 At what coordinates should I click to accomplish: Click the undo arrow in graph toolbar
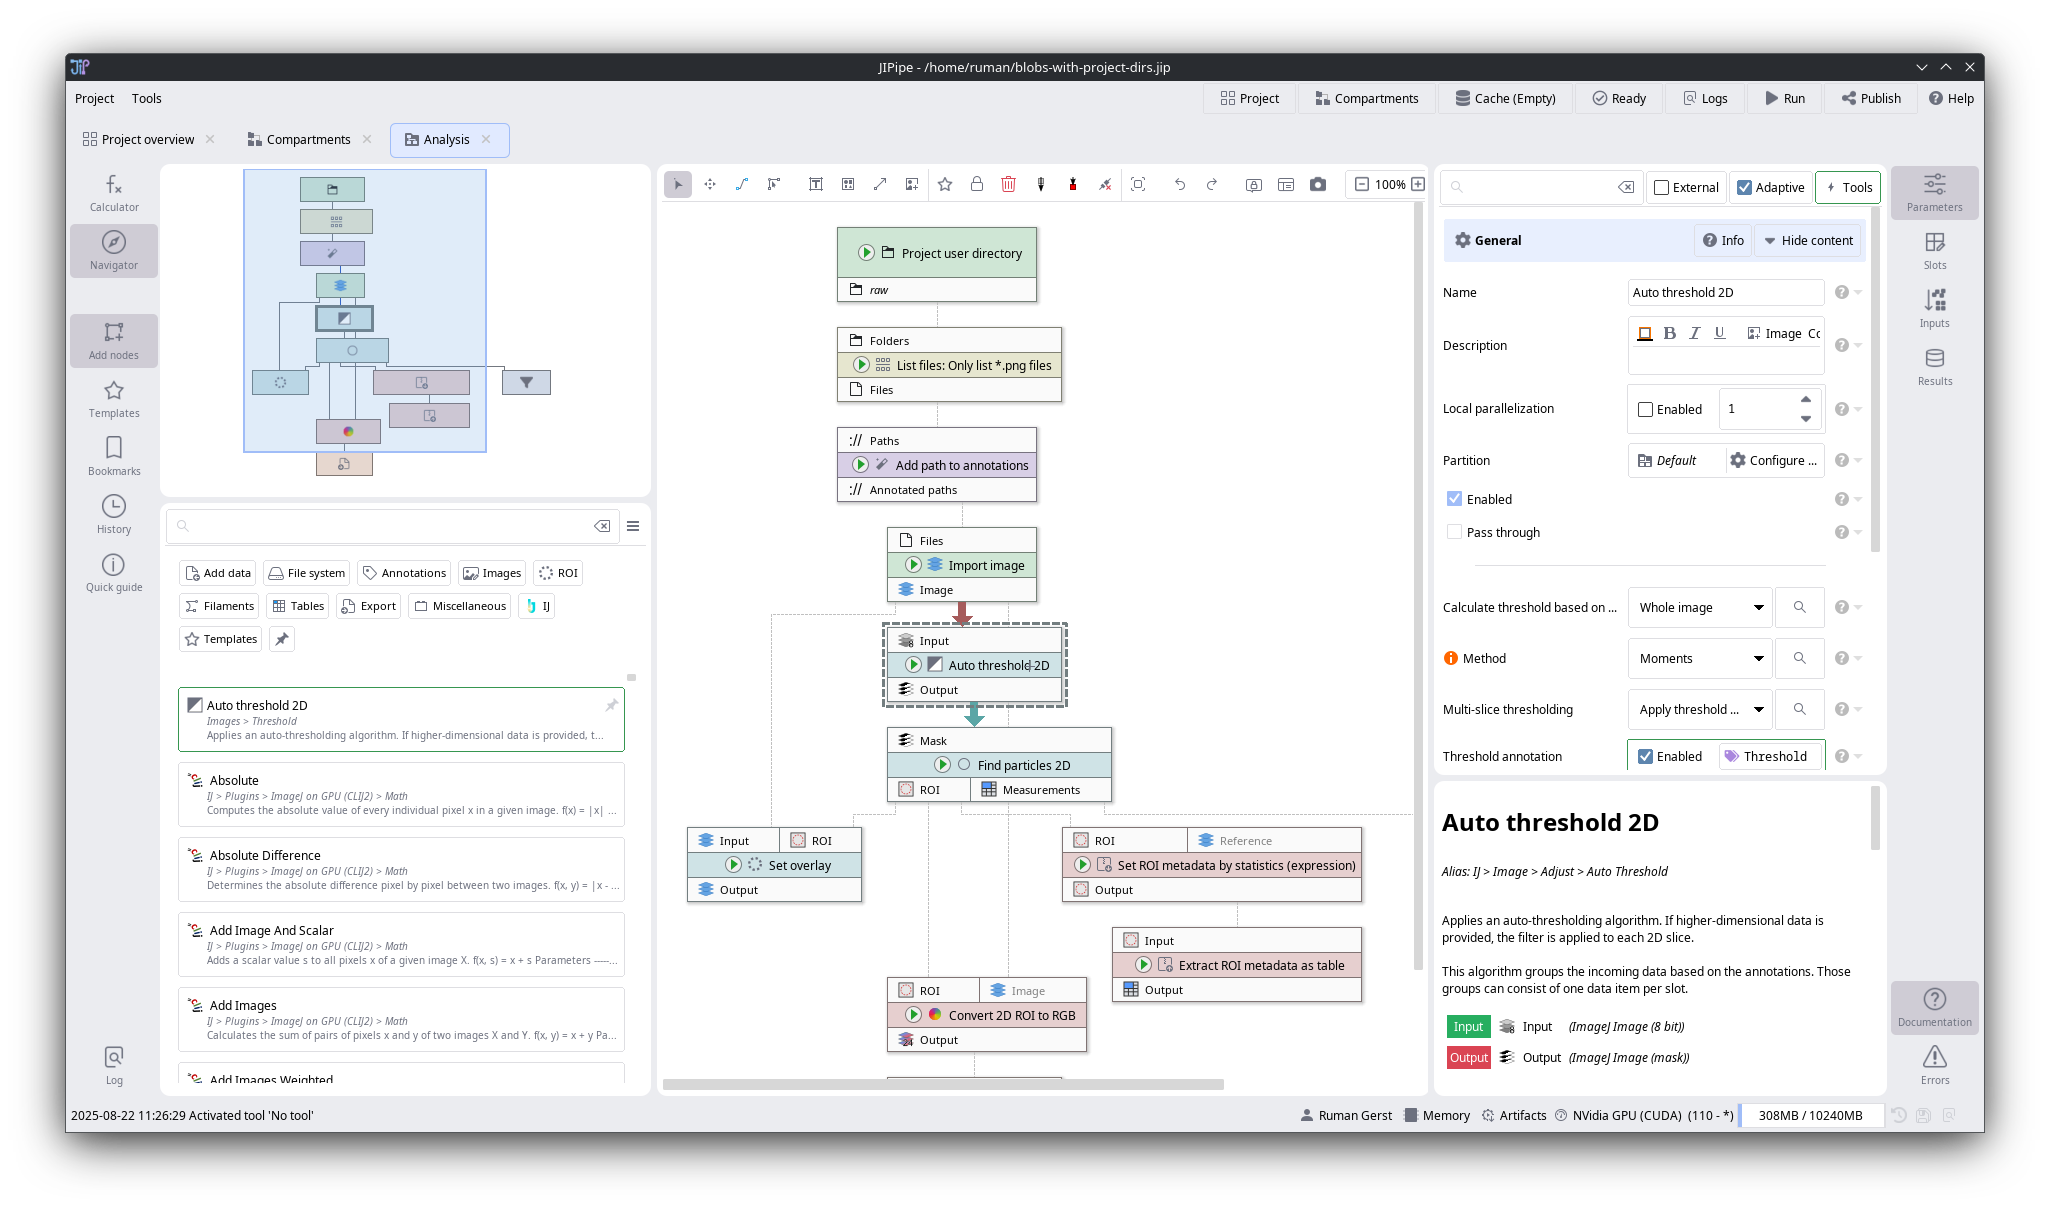coord(1180,184)
